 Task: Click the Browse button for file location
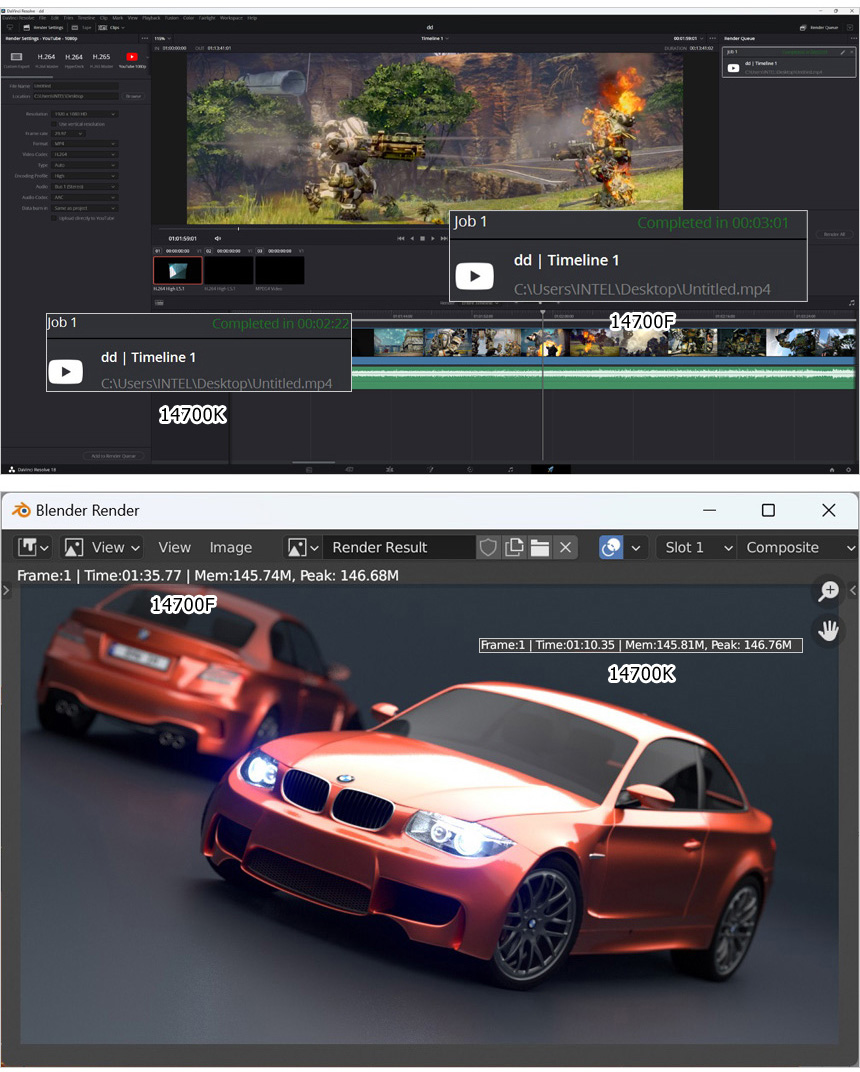pyautogui.click(x=133, y=96)
